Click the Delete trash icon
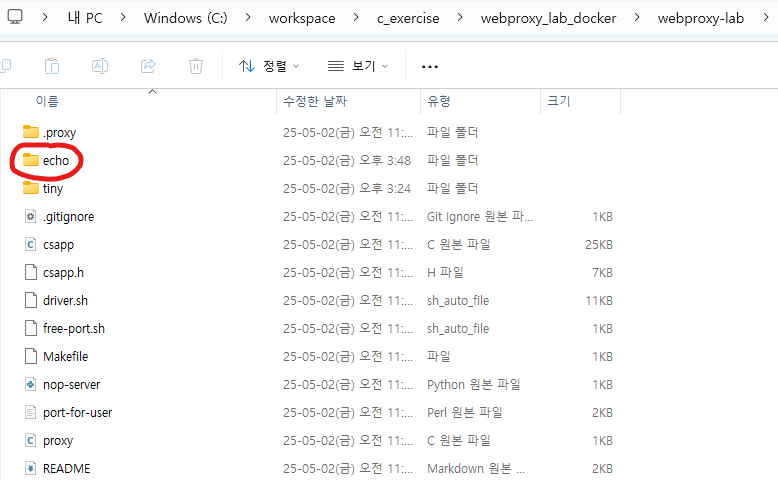778x480 pixels. click(x=196, y=66)
